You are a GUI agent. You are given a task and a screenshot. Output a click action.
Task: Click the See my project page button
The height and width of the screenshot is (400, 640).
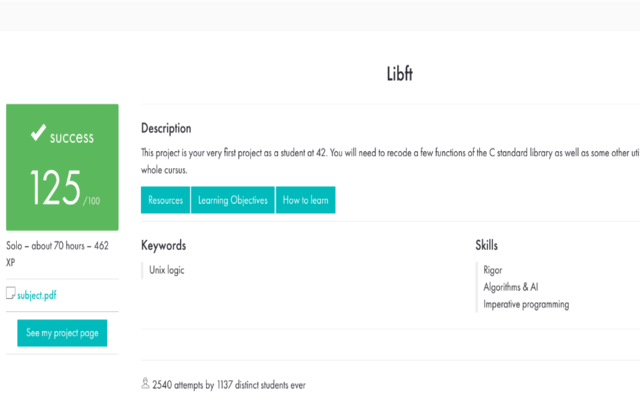click(62, 333)
